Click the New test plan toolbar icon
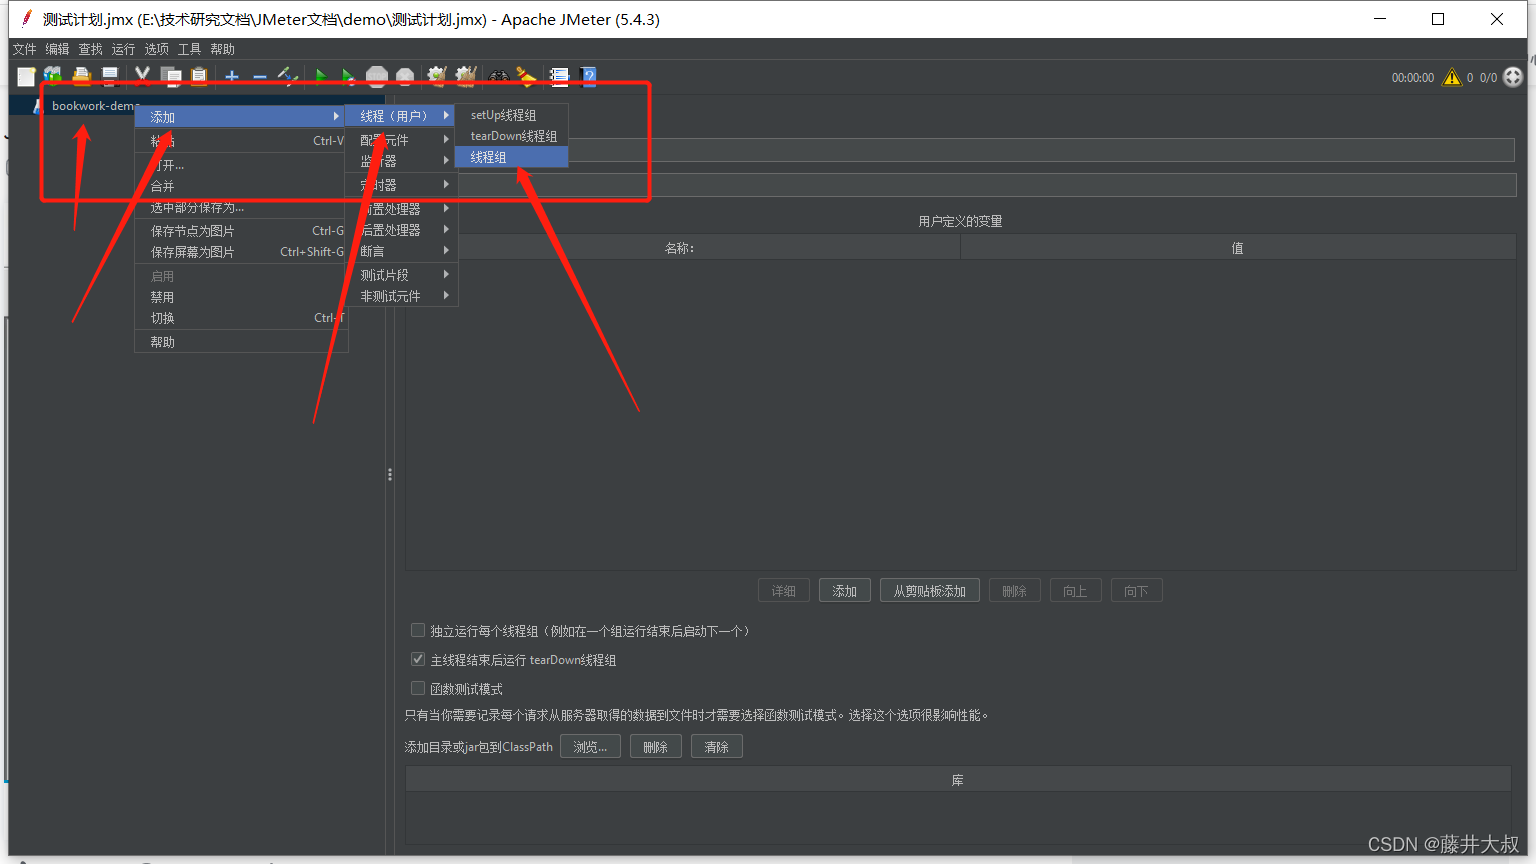1536x864 pixels. click(x=26, y=76)
